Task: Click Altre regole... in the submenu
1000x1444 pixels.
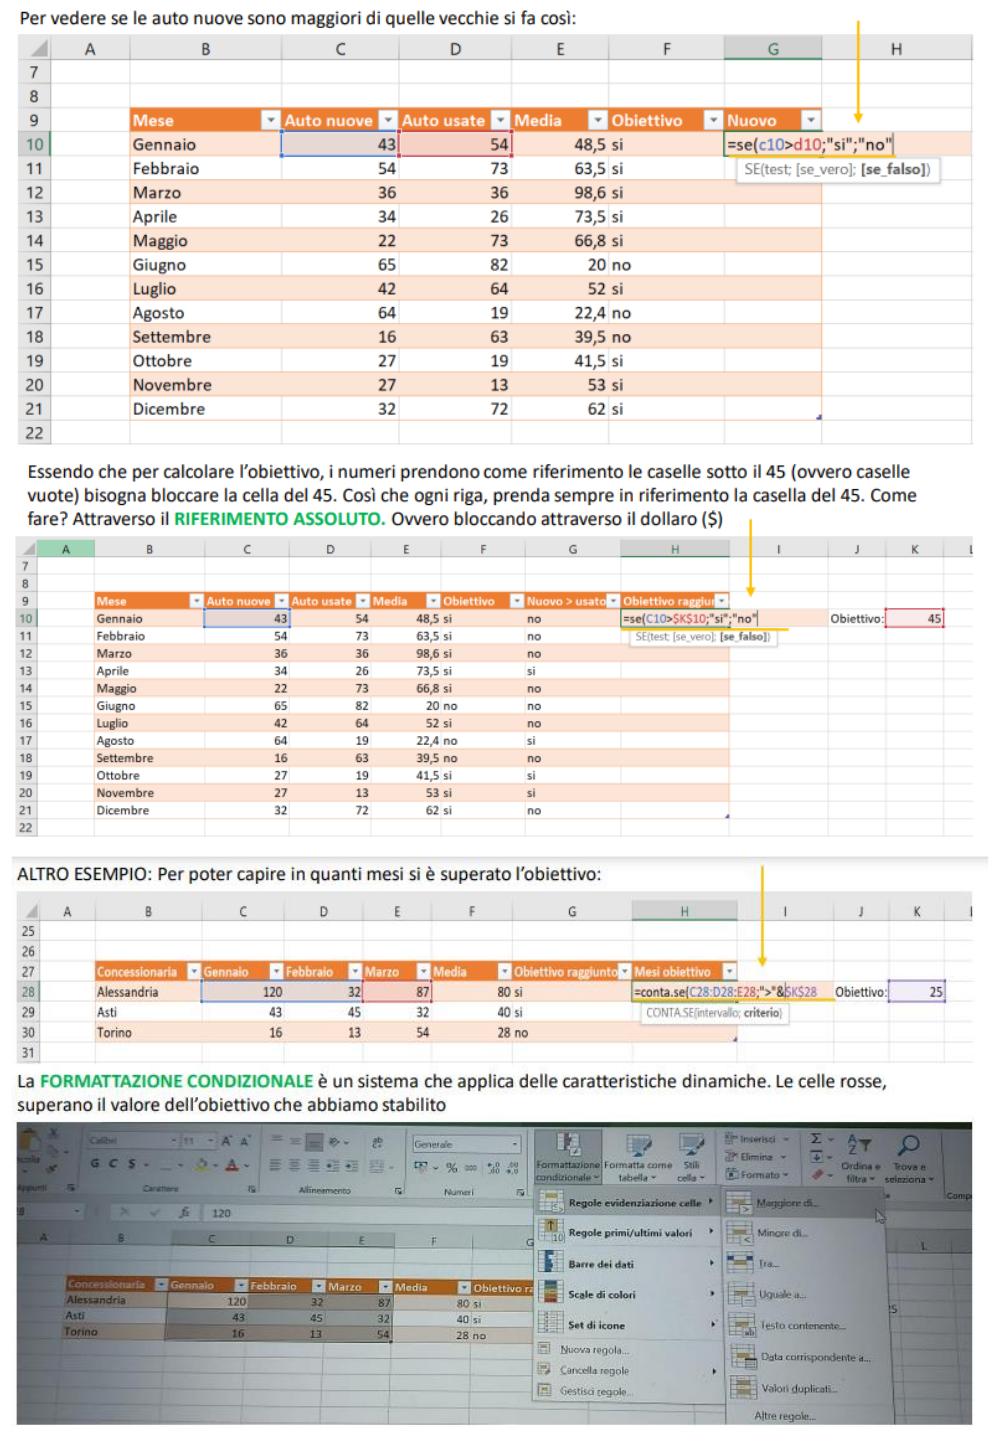Action: click(785, 1416)
